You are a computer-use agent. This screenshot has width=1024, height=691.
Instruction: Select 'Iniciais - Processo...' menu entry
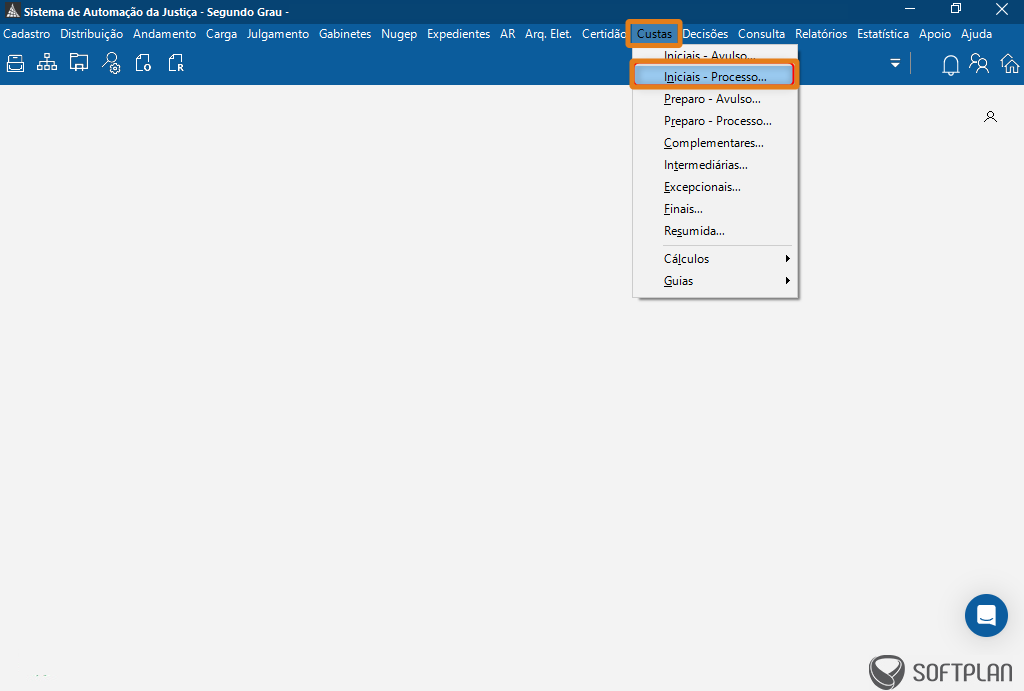coord(714,76)
